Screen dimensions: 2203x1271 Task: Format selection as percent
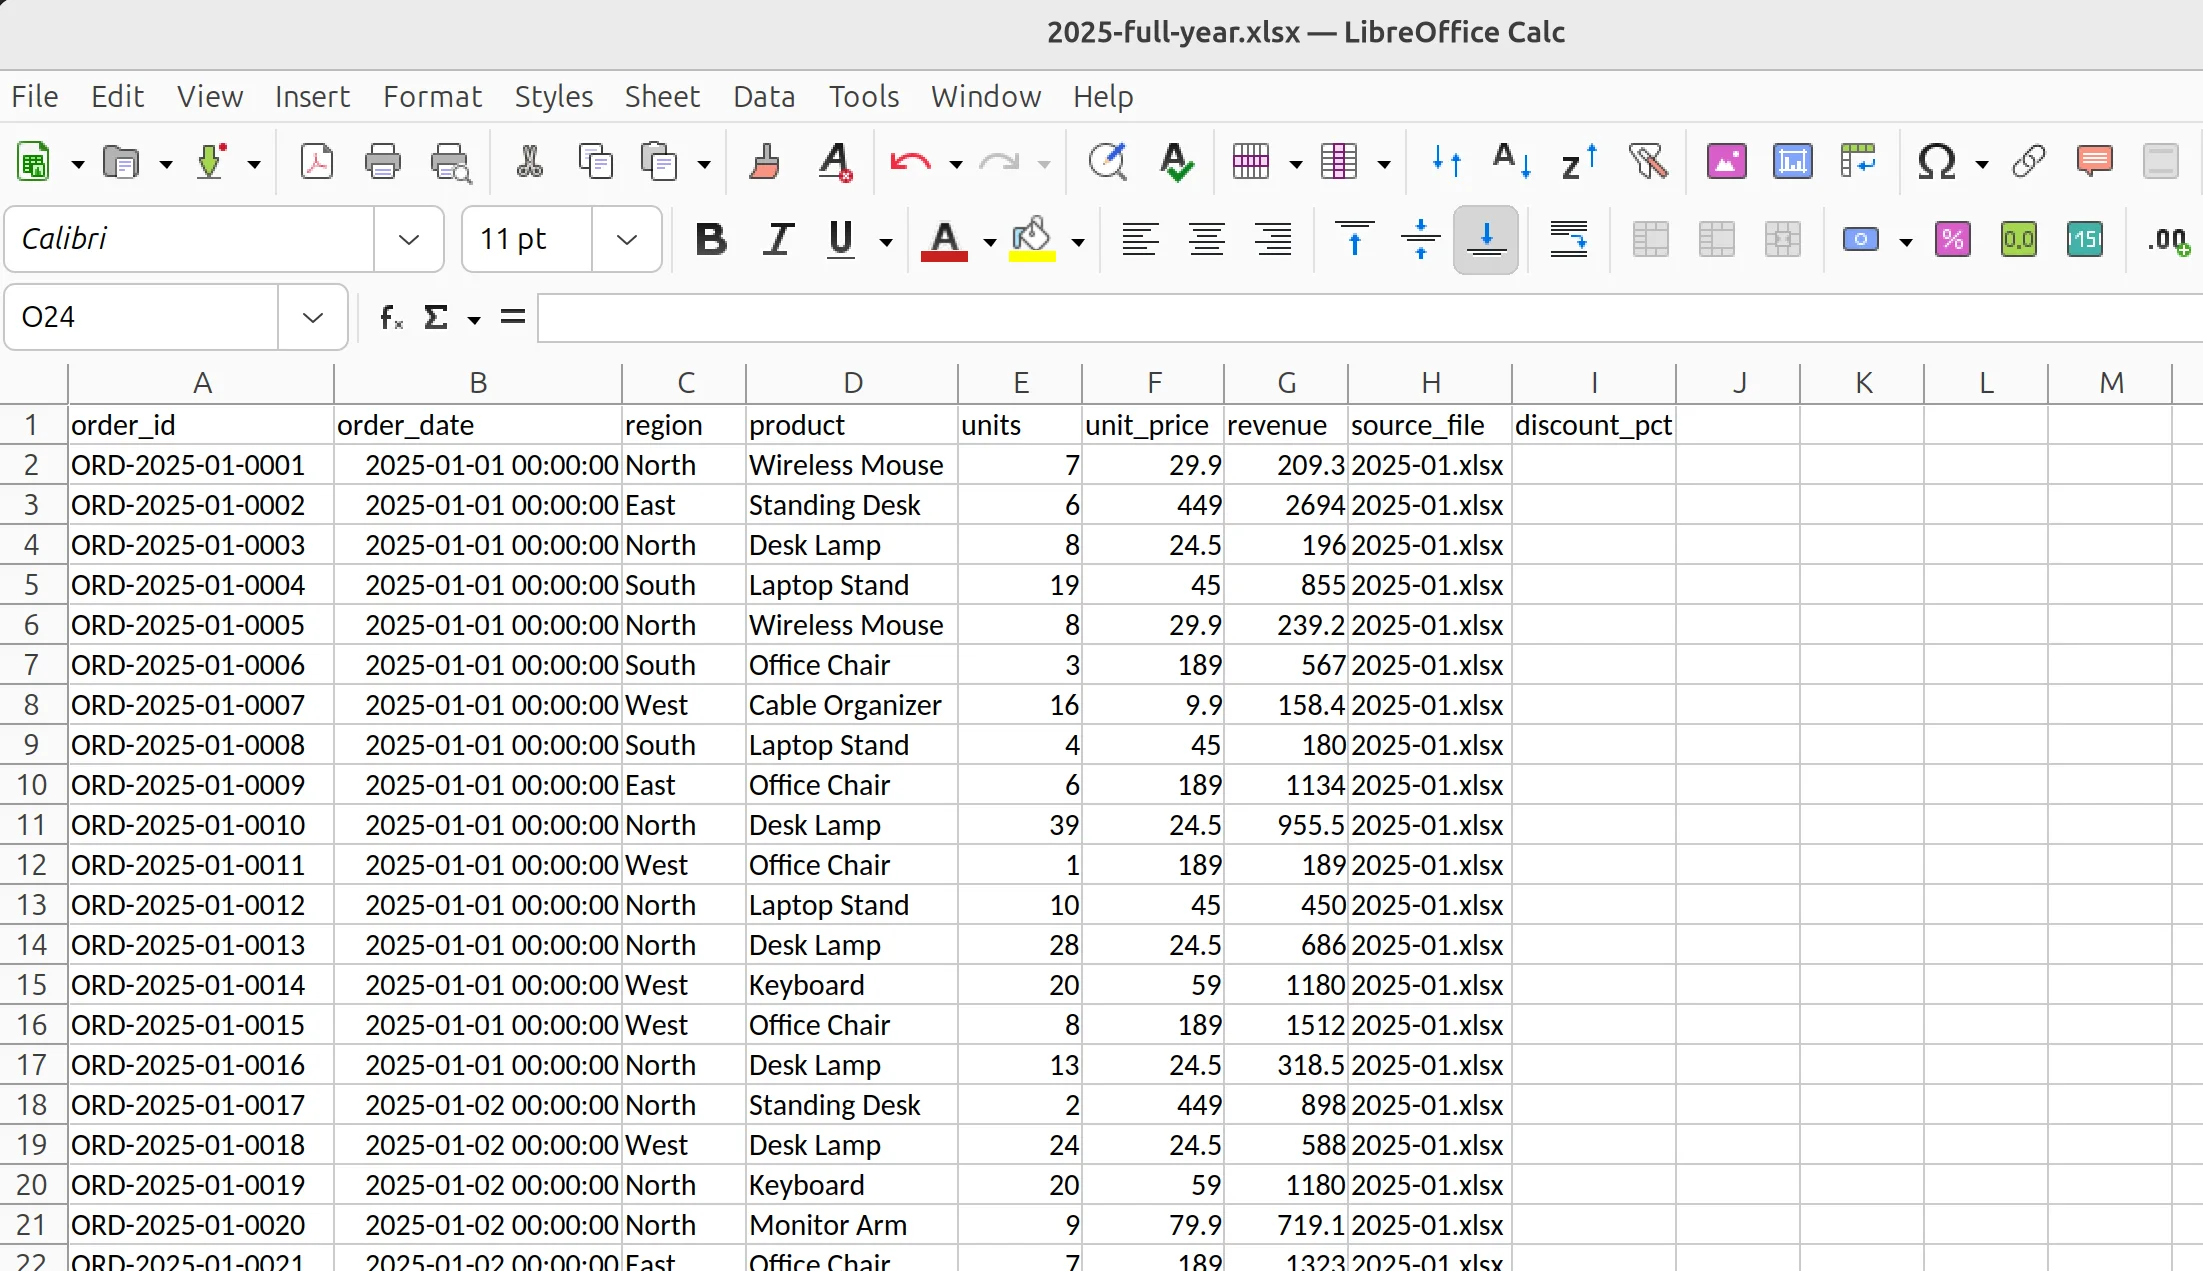[x=1952, y=239]
